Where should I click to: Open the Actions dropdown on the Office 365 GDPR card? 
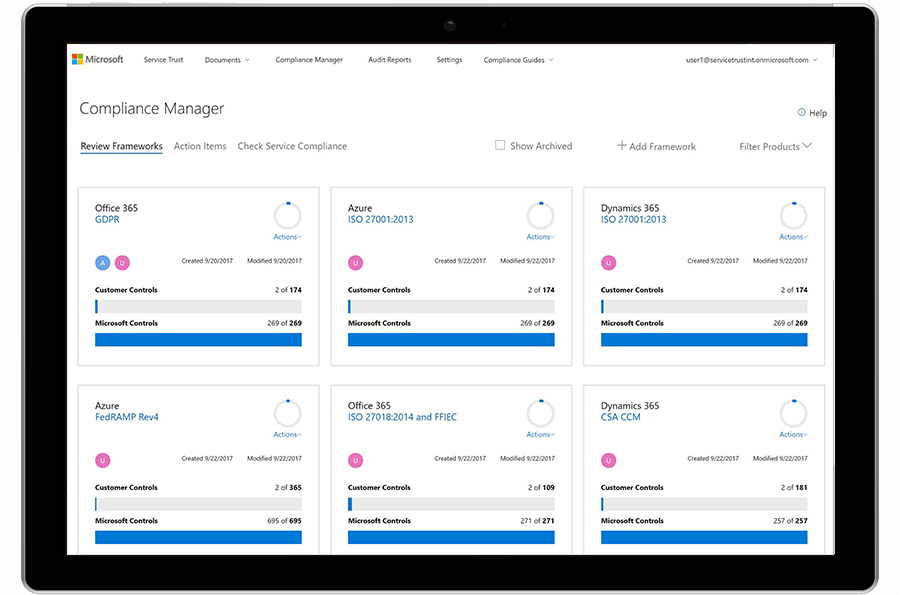click(287, 237)
